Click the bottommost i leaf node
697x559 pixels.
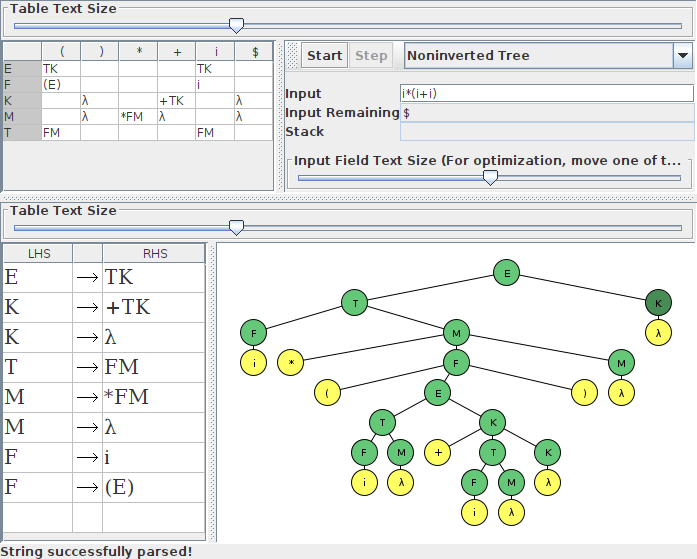(474, 512)
